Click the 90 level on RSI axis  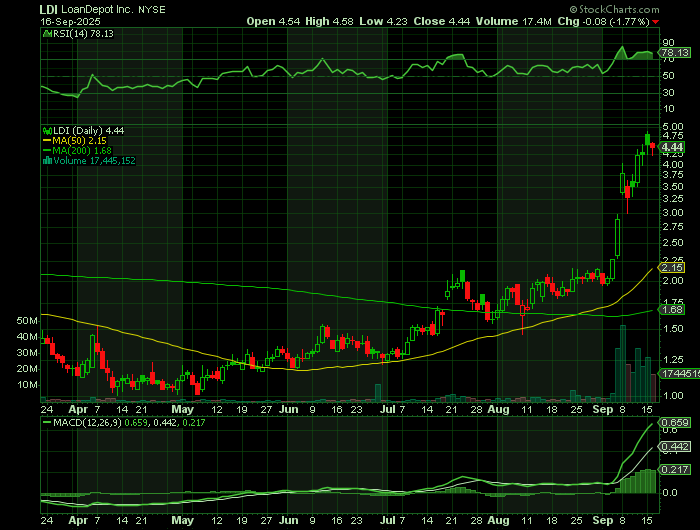click(x=668, y=43)
